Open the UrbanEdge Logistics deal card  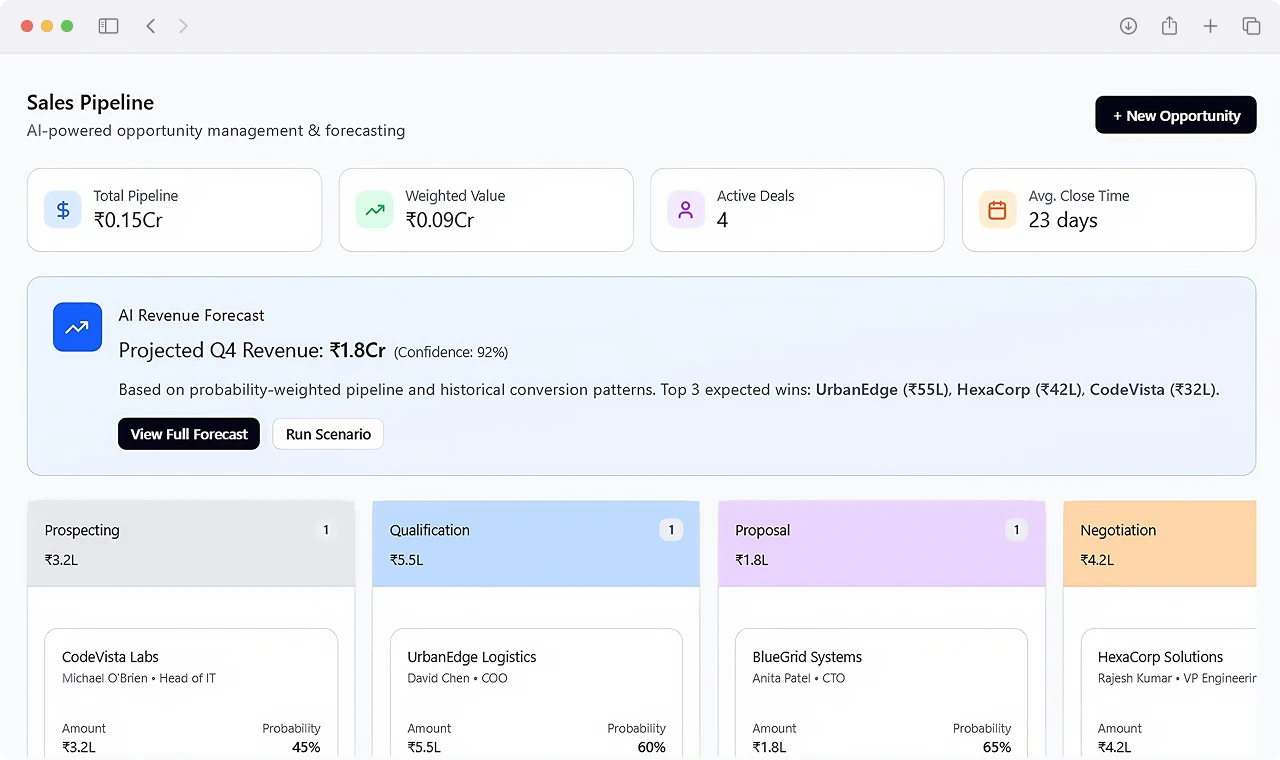(536, 694)
